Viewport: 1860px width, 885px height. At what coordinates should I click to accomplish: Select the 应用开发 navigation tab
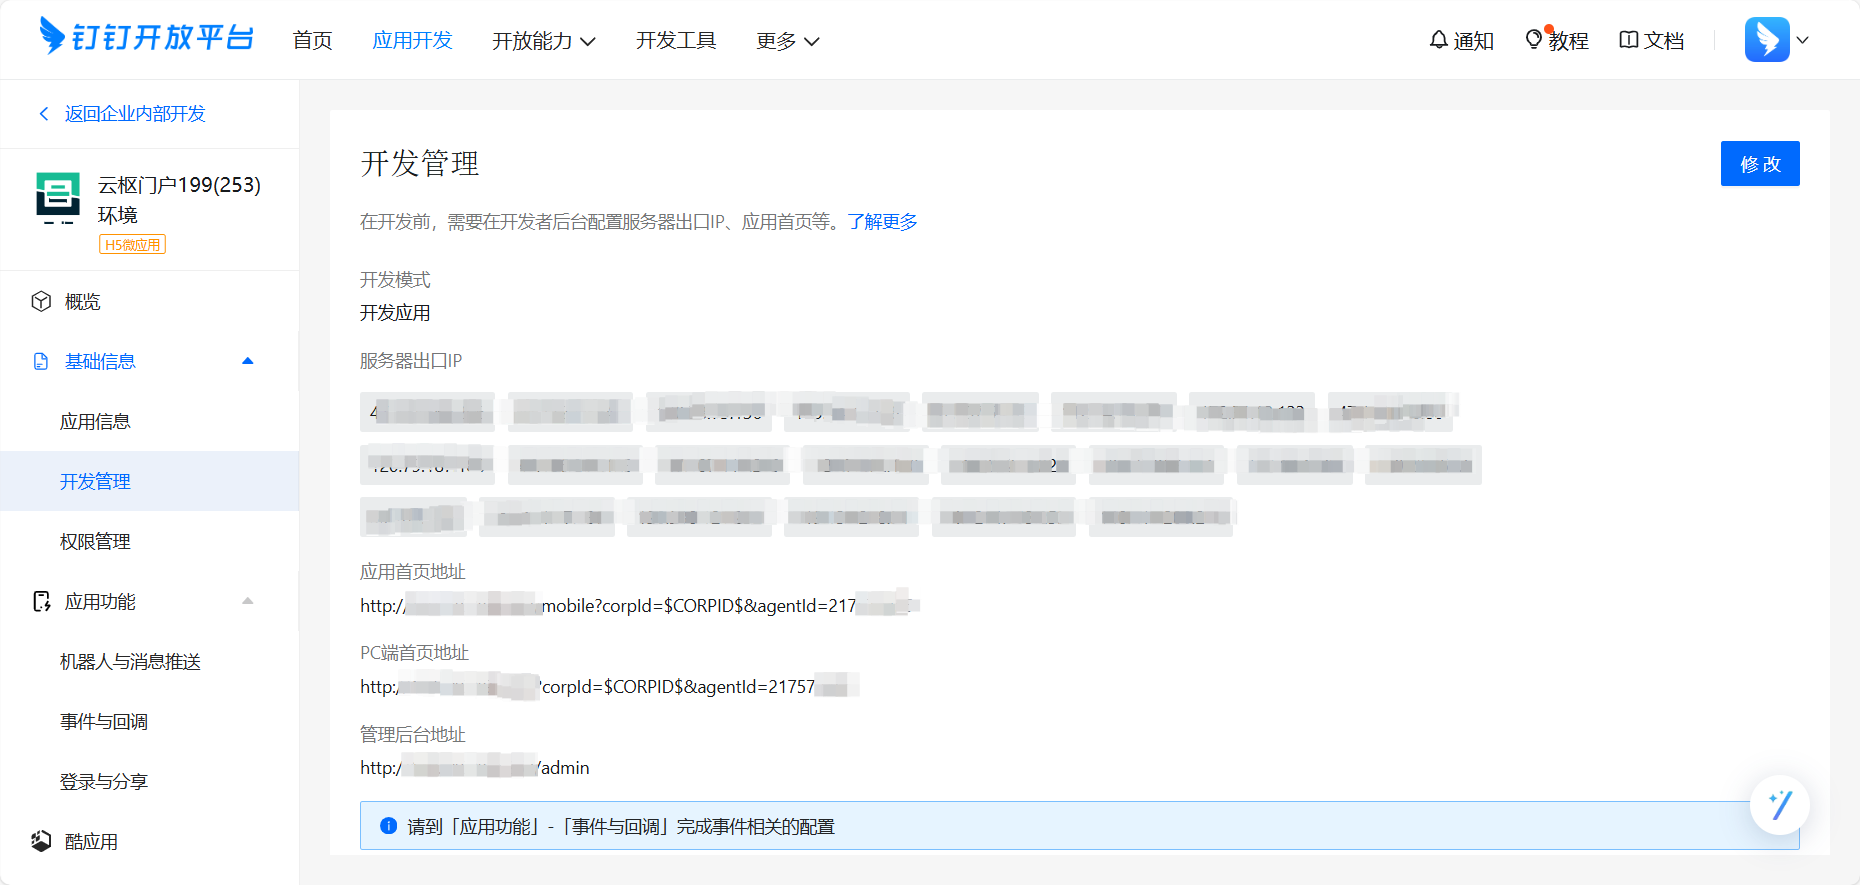pos(412,40)
